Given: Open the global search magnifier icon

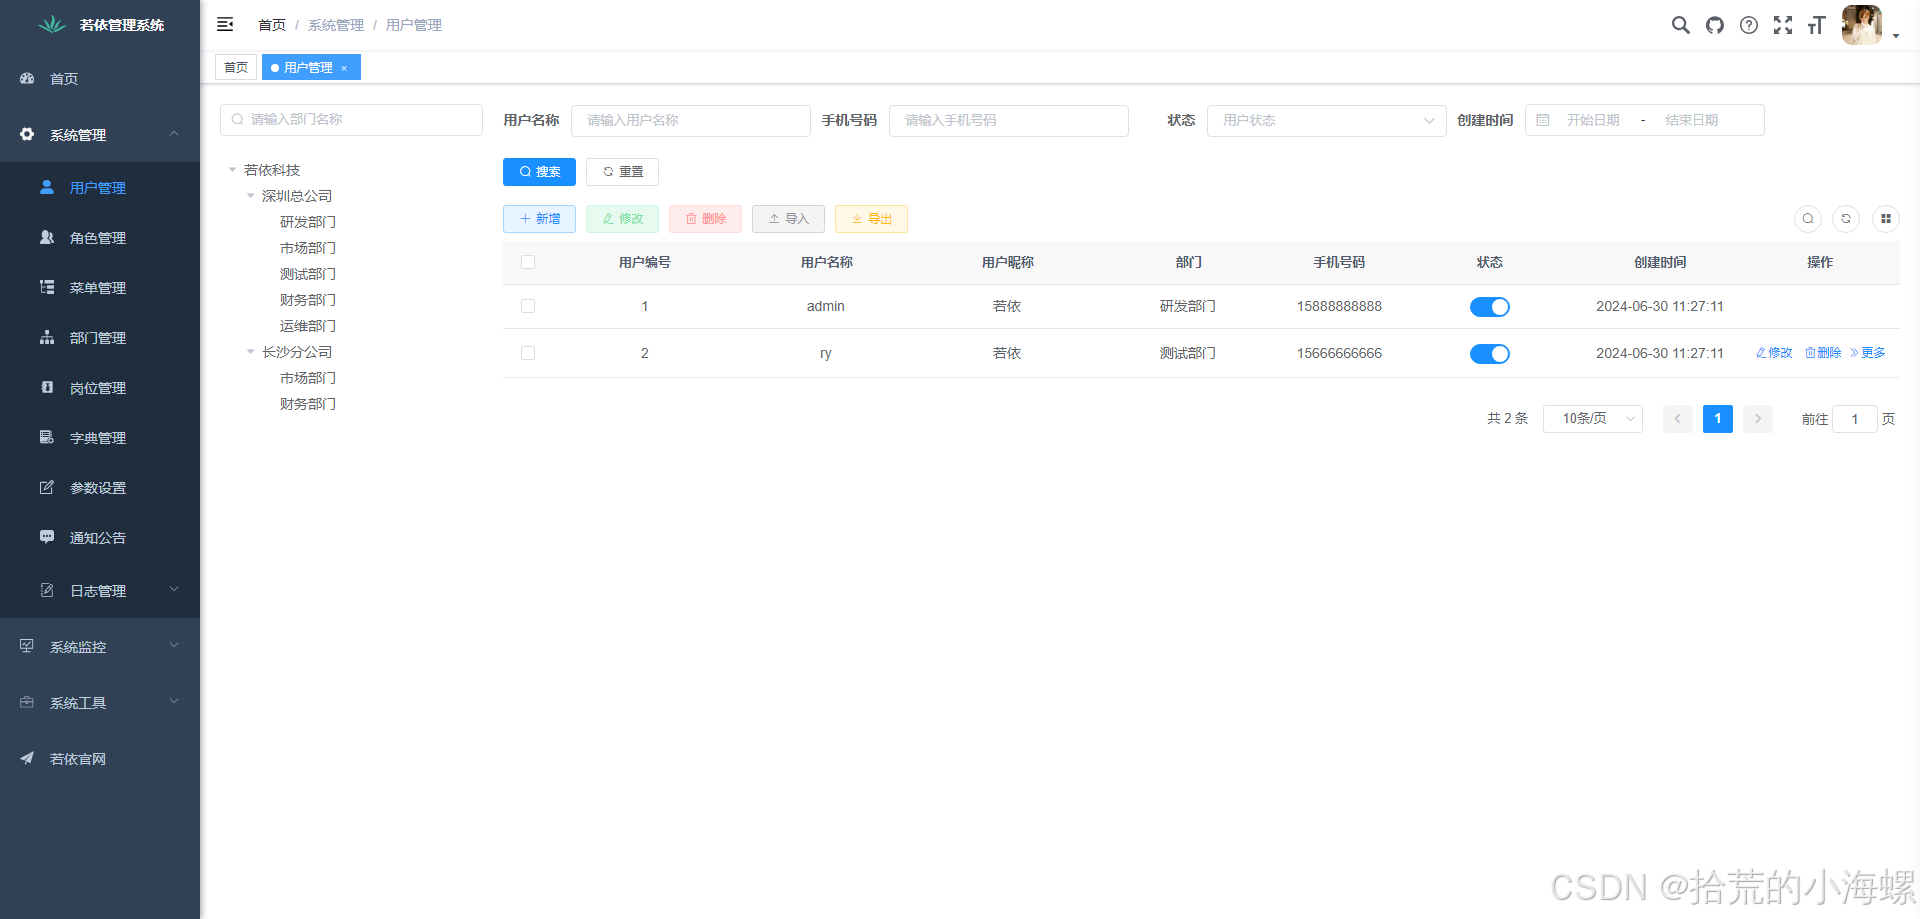Looking at the screenshot, I should point(1681,25).
